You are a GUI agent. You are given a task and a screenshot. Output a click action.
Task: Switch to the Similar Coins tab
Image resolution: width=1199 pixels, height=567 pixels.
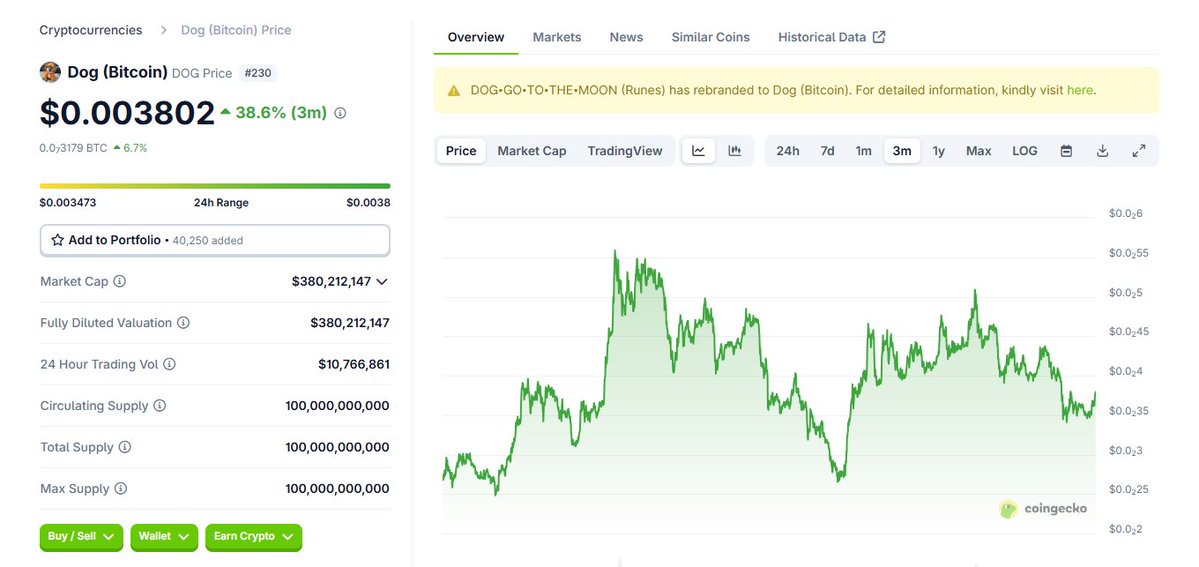(710, 37)
